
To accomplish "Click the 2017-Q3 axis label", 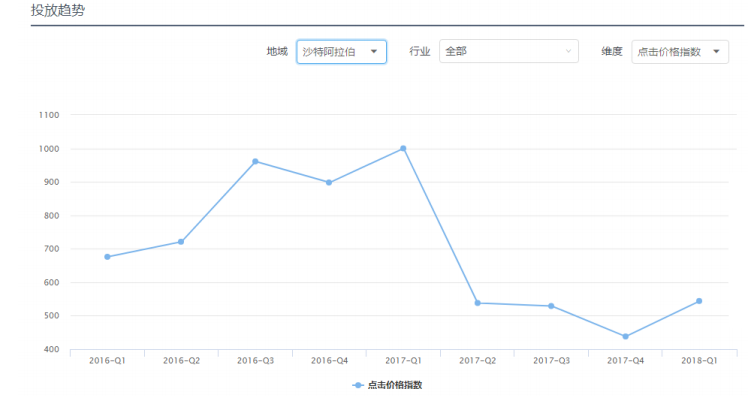I will pyautogui.click(x=551, y=360).
